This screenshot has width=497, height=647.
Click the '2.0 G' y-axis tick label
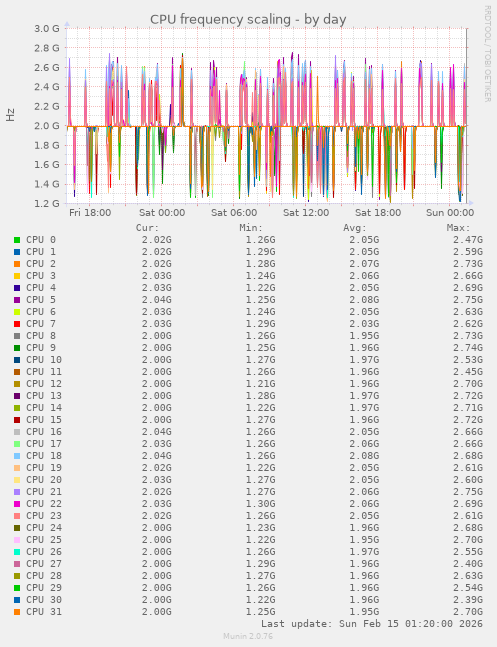47,126
